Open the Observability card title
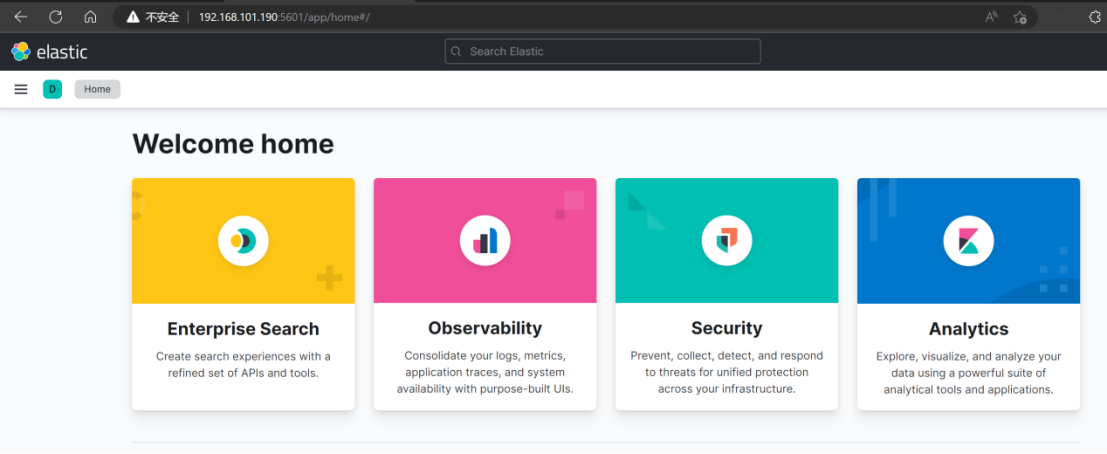The image size is (1107, 454). click(485, 328)
